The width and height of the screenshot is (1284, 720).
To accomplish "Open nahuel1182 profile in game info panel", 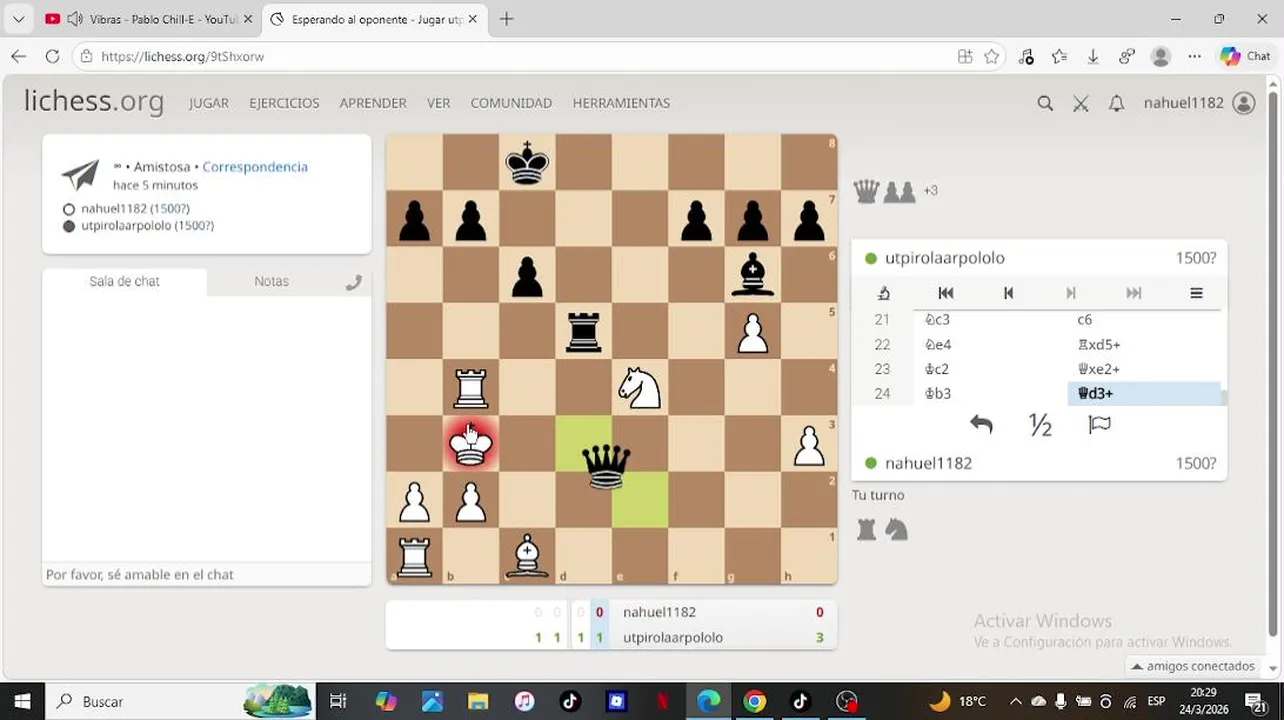I will click(135, 209).
